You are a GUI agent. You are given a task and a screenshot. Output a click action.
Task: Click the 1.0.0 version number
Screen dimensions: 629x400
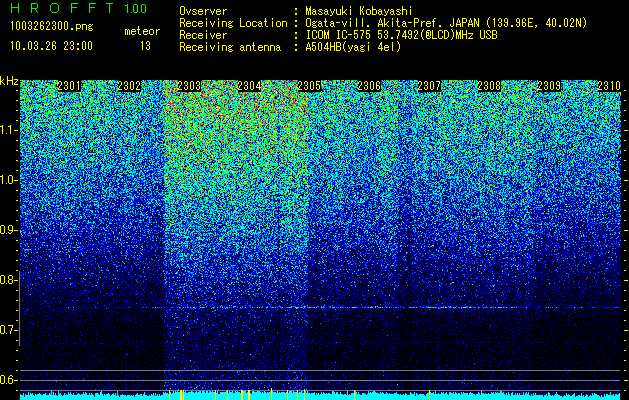[136, 8]
